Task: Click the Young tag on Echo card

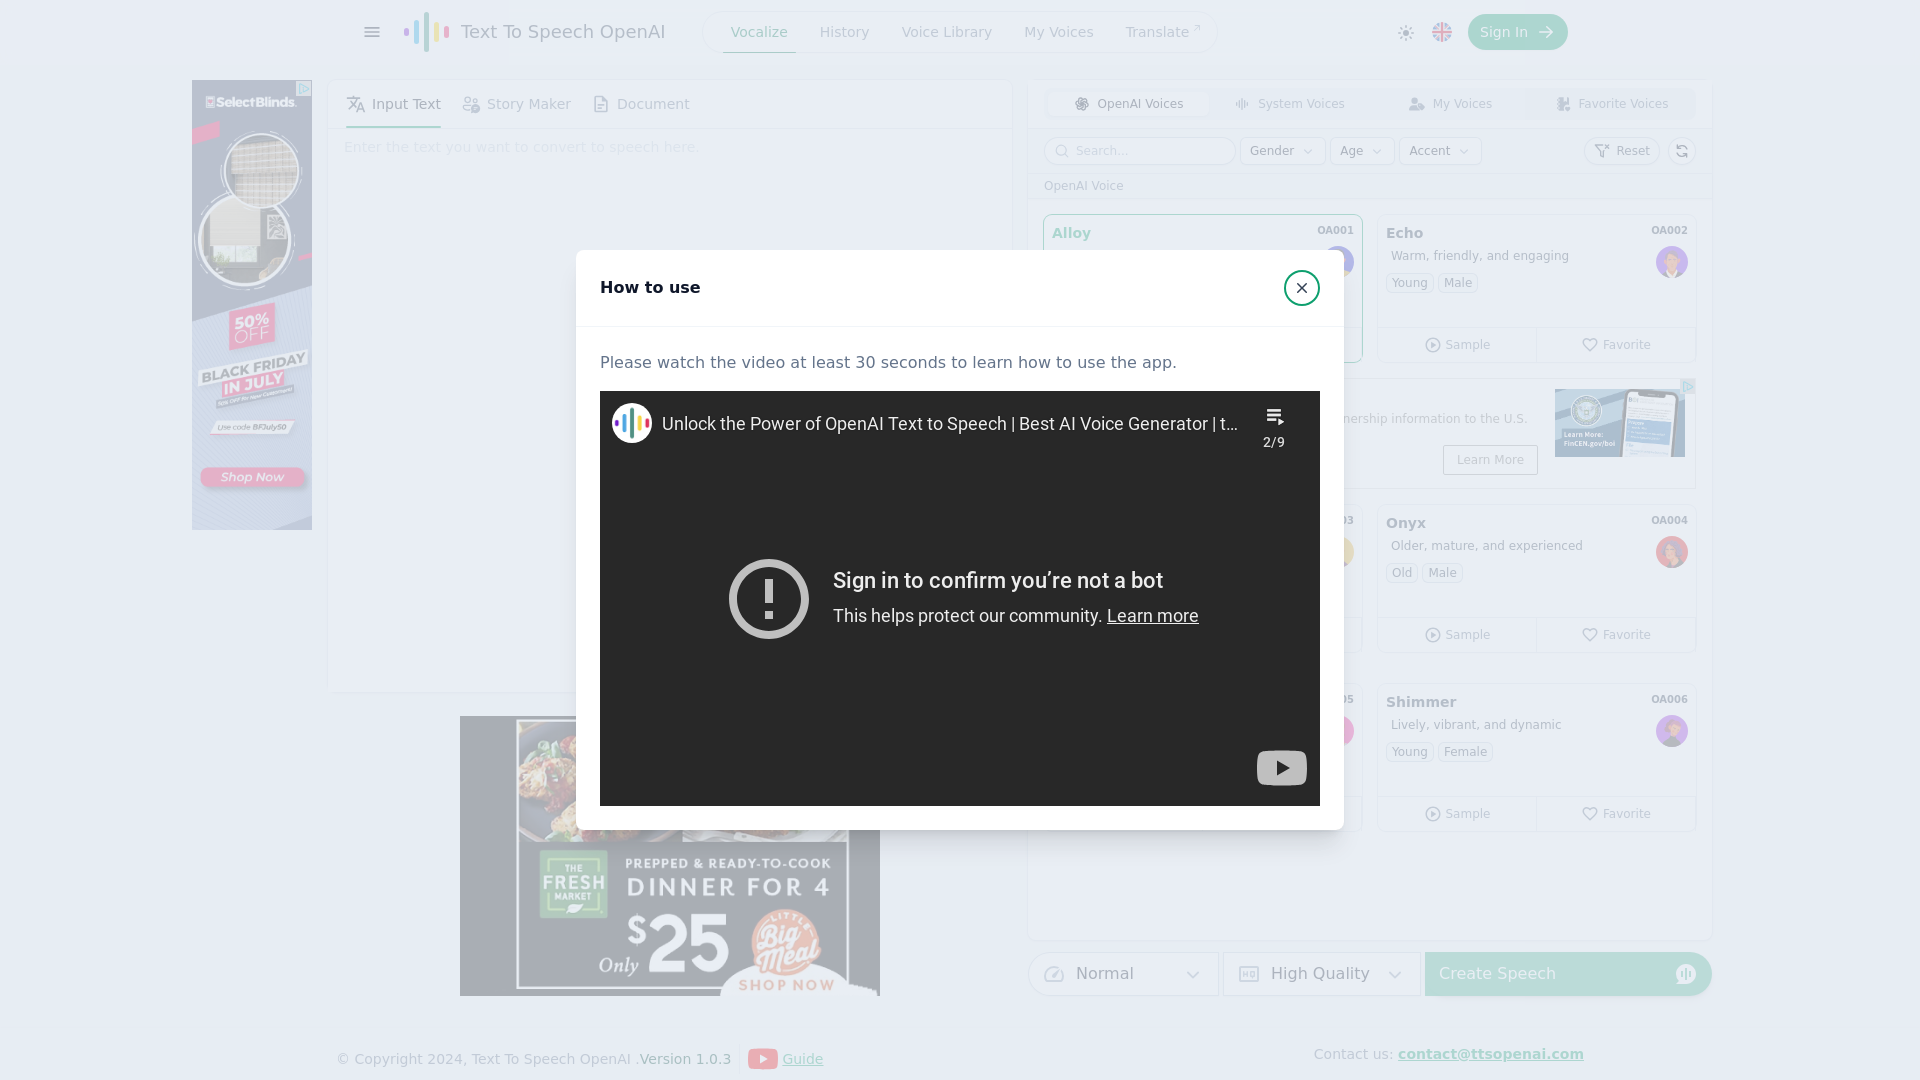Action: [1409, 283]
